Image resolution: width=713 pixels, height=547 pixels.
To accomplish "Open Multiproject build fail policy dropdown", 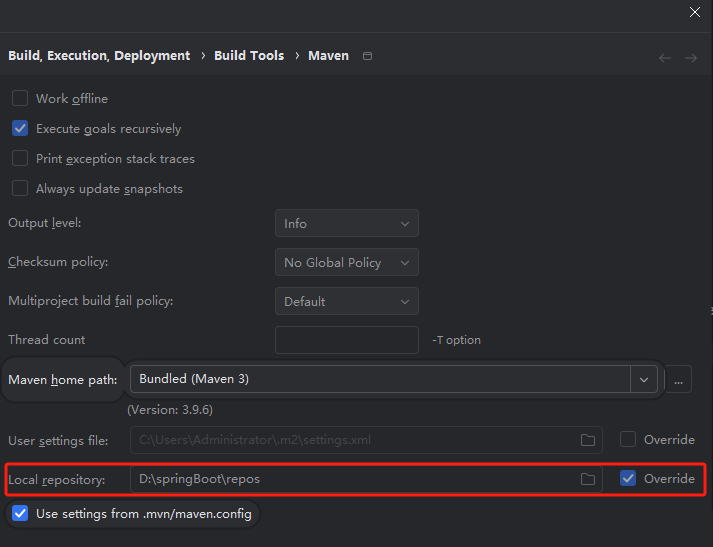I will pyautogui.click(x=346, y=301).
